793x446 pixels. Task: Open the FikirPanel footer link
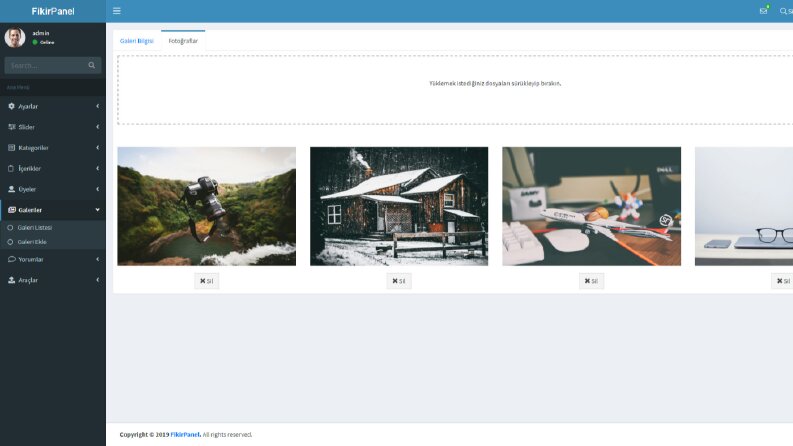point(185,434)
